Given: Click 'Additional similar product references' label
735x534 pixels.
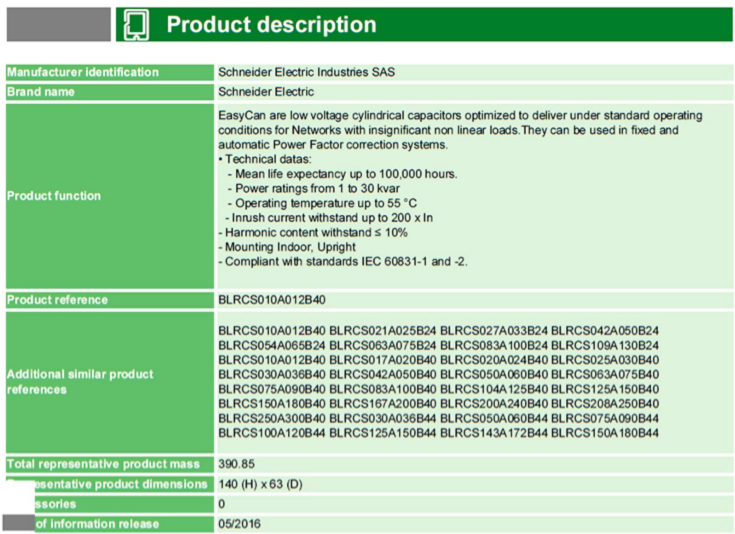Looking at the screenshot, I should pos(80,382).
